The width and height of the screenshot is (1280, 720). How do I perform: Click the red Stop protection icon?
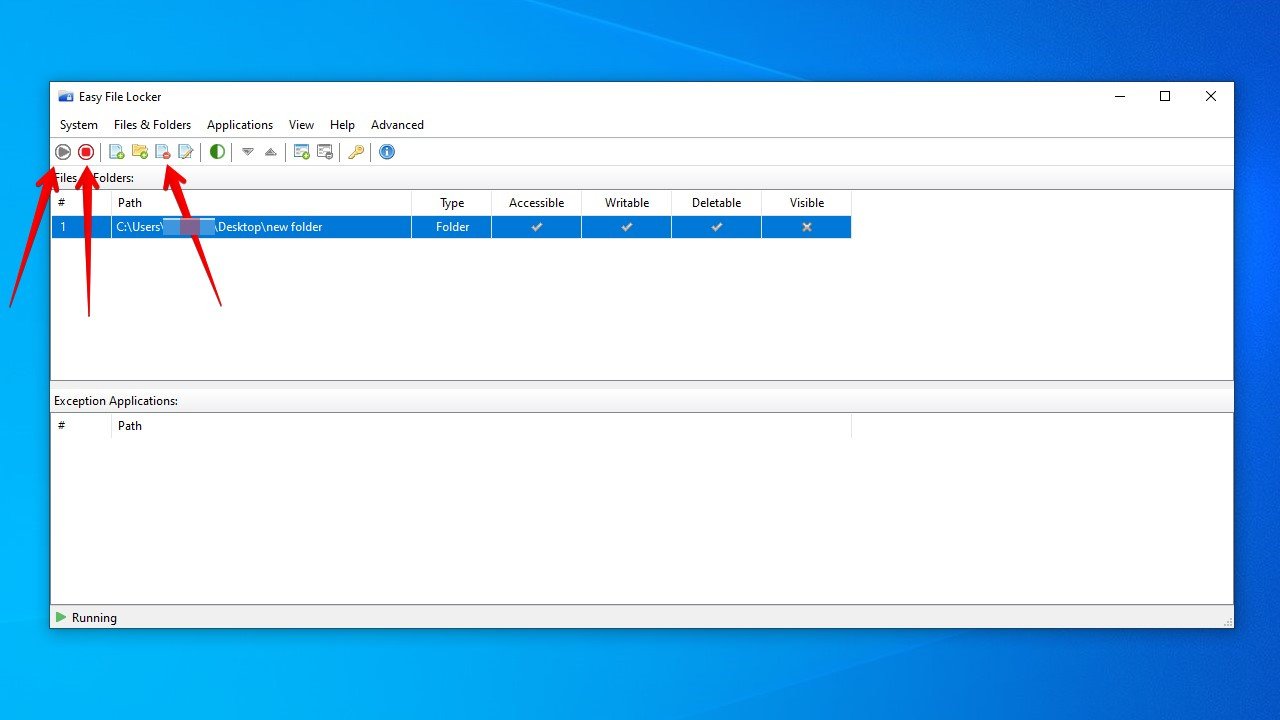[86, 152]
